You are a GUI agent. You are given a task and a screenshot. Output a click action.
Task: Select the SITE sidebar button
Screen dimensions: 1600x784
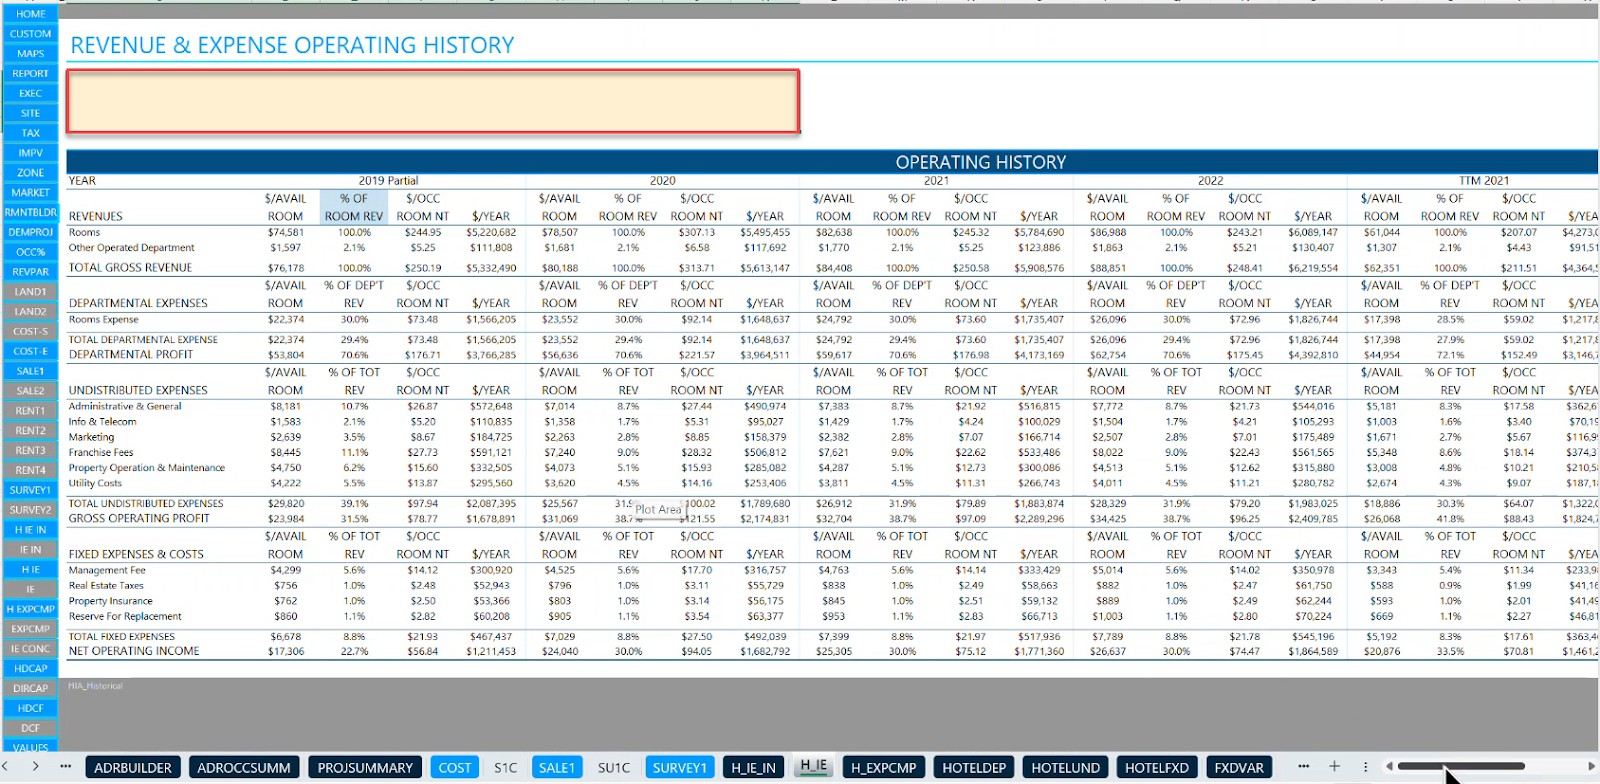tap(30, 113)
